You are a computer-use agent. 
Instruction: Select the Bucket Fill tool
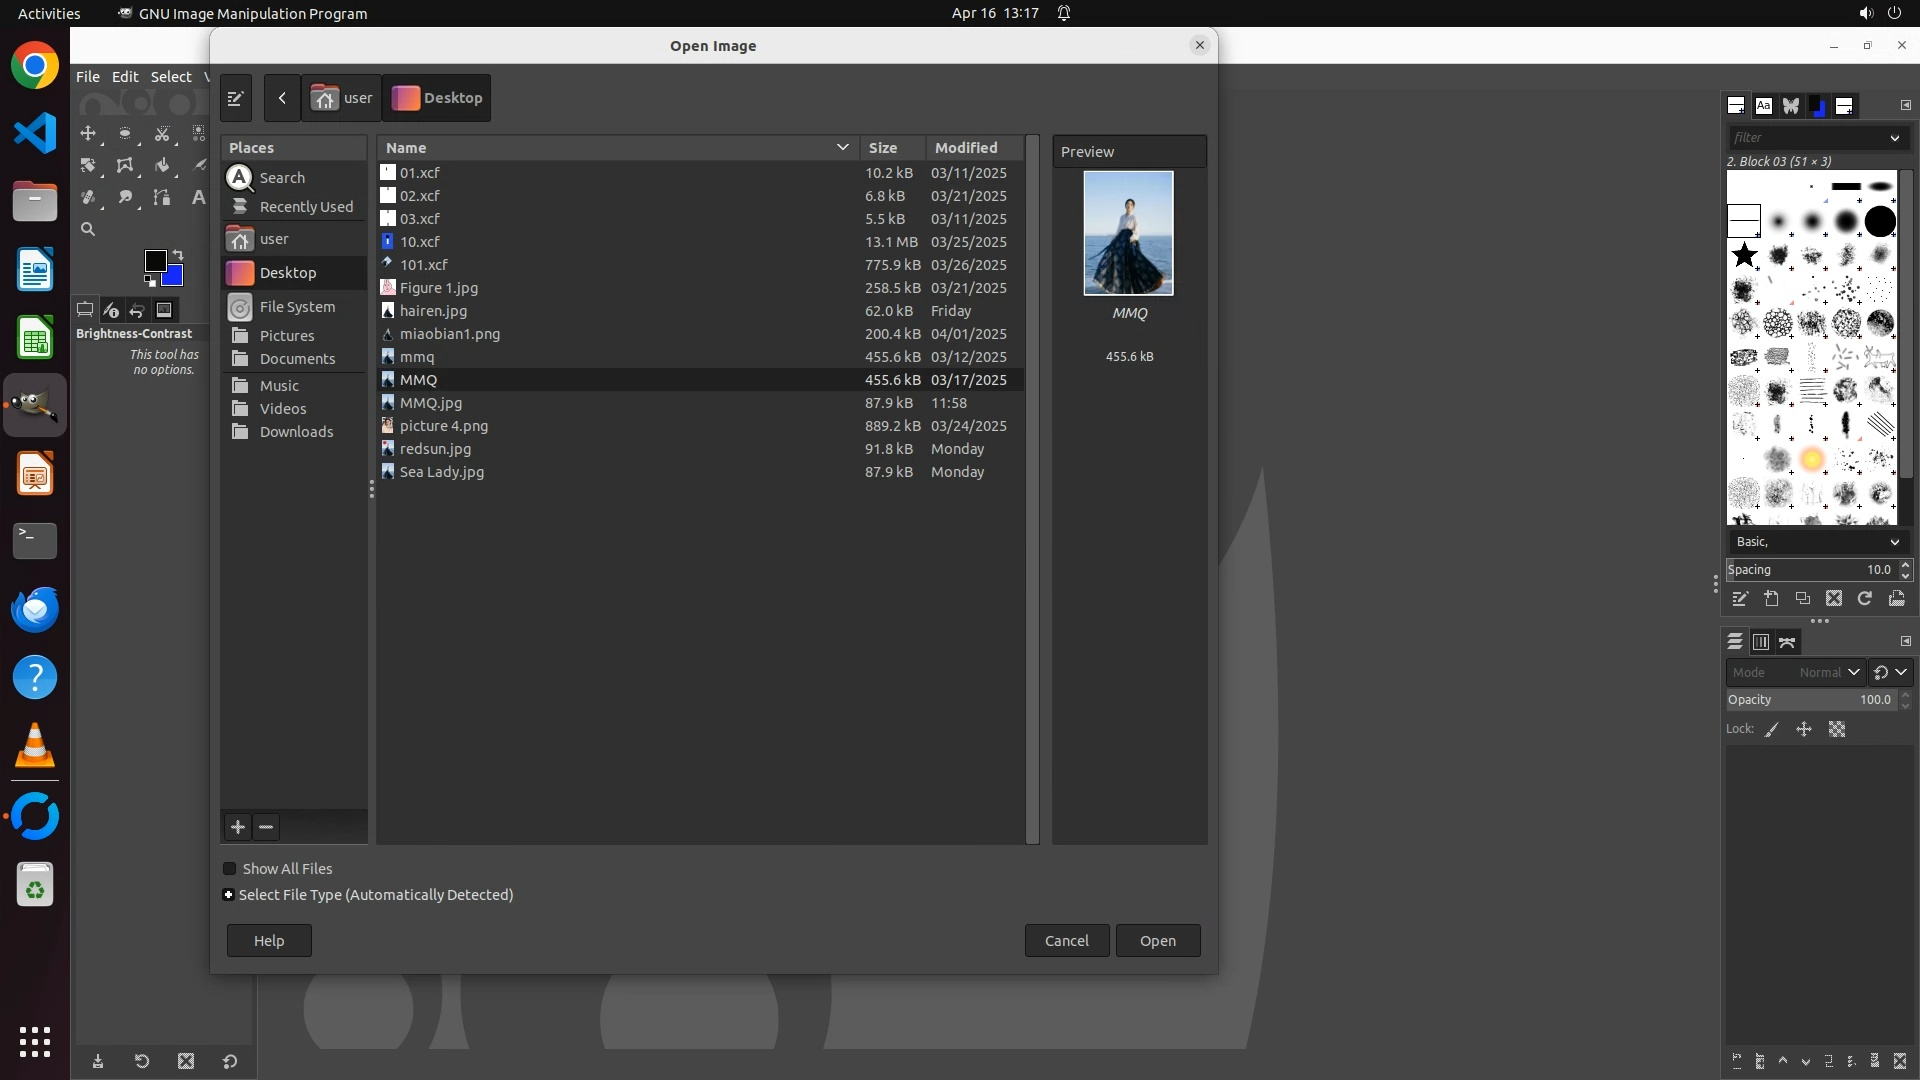coord(162,165)
